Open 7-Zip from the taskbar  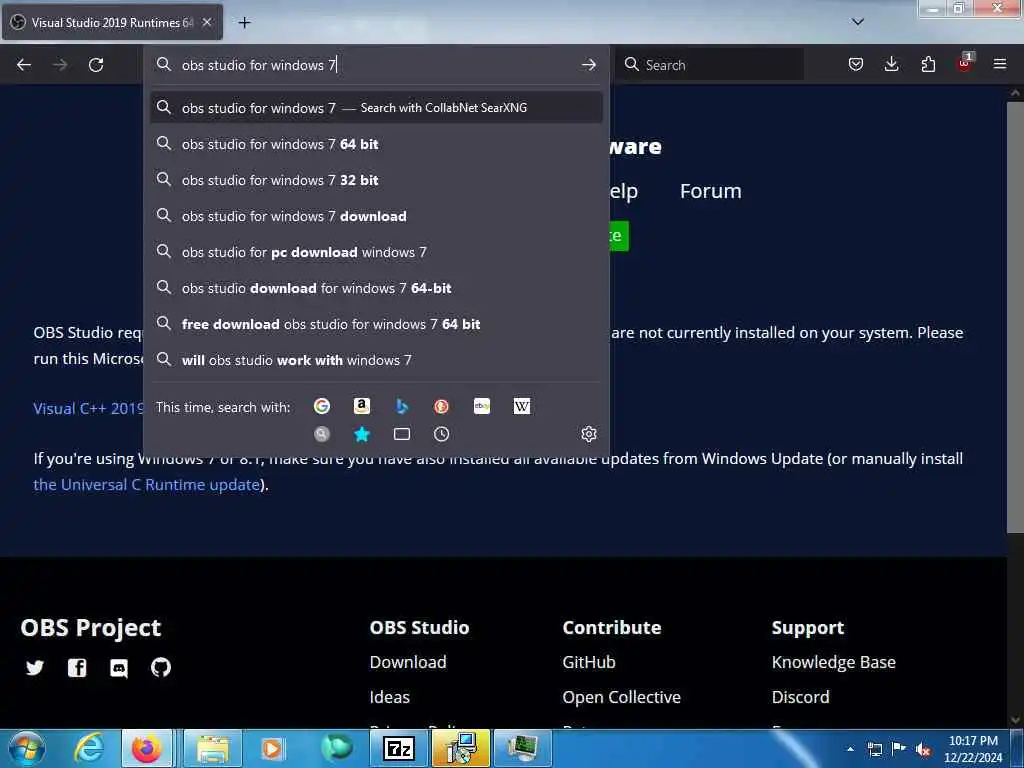tap(398, 748)
